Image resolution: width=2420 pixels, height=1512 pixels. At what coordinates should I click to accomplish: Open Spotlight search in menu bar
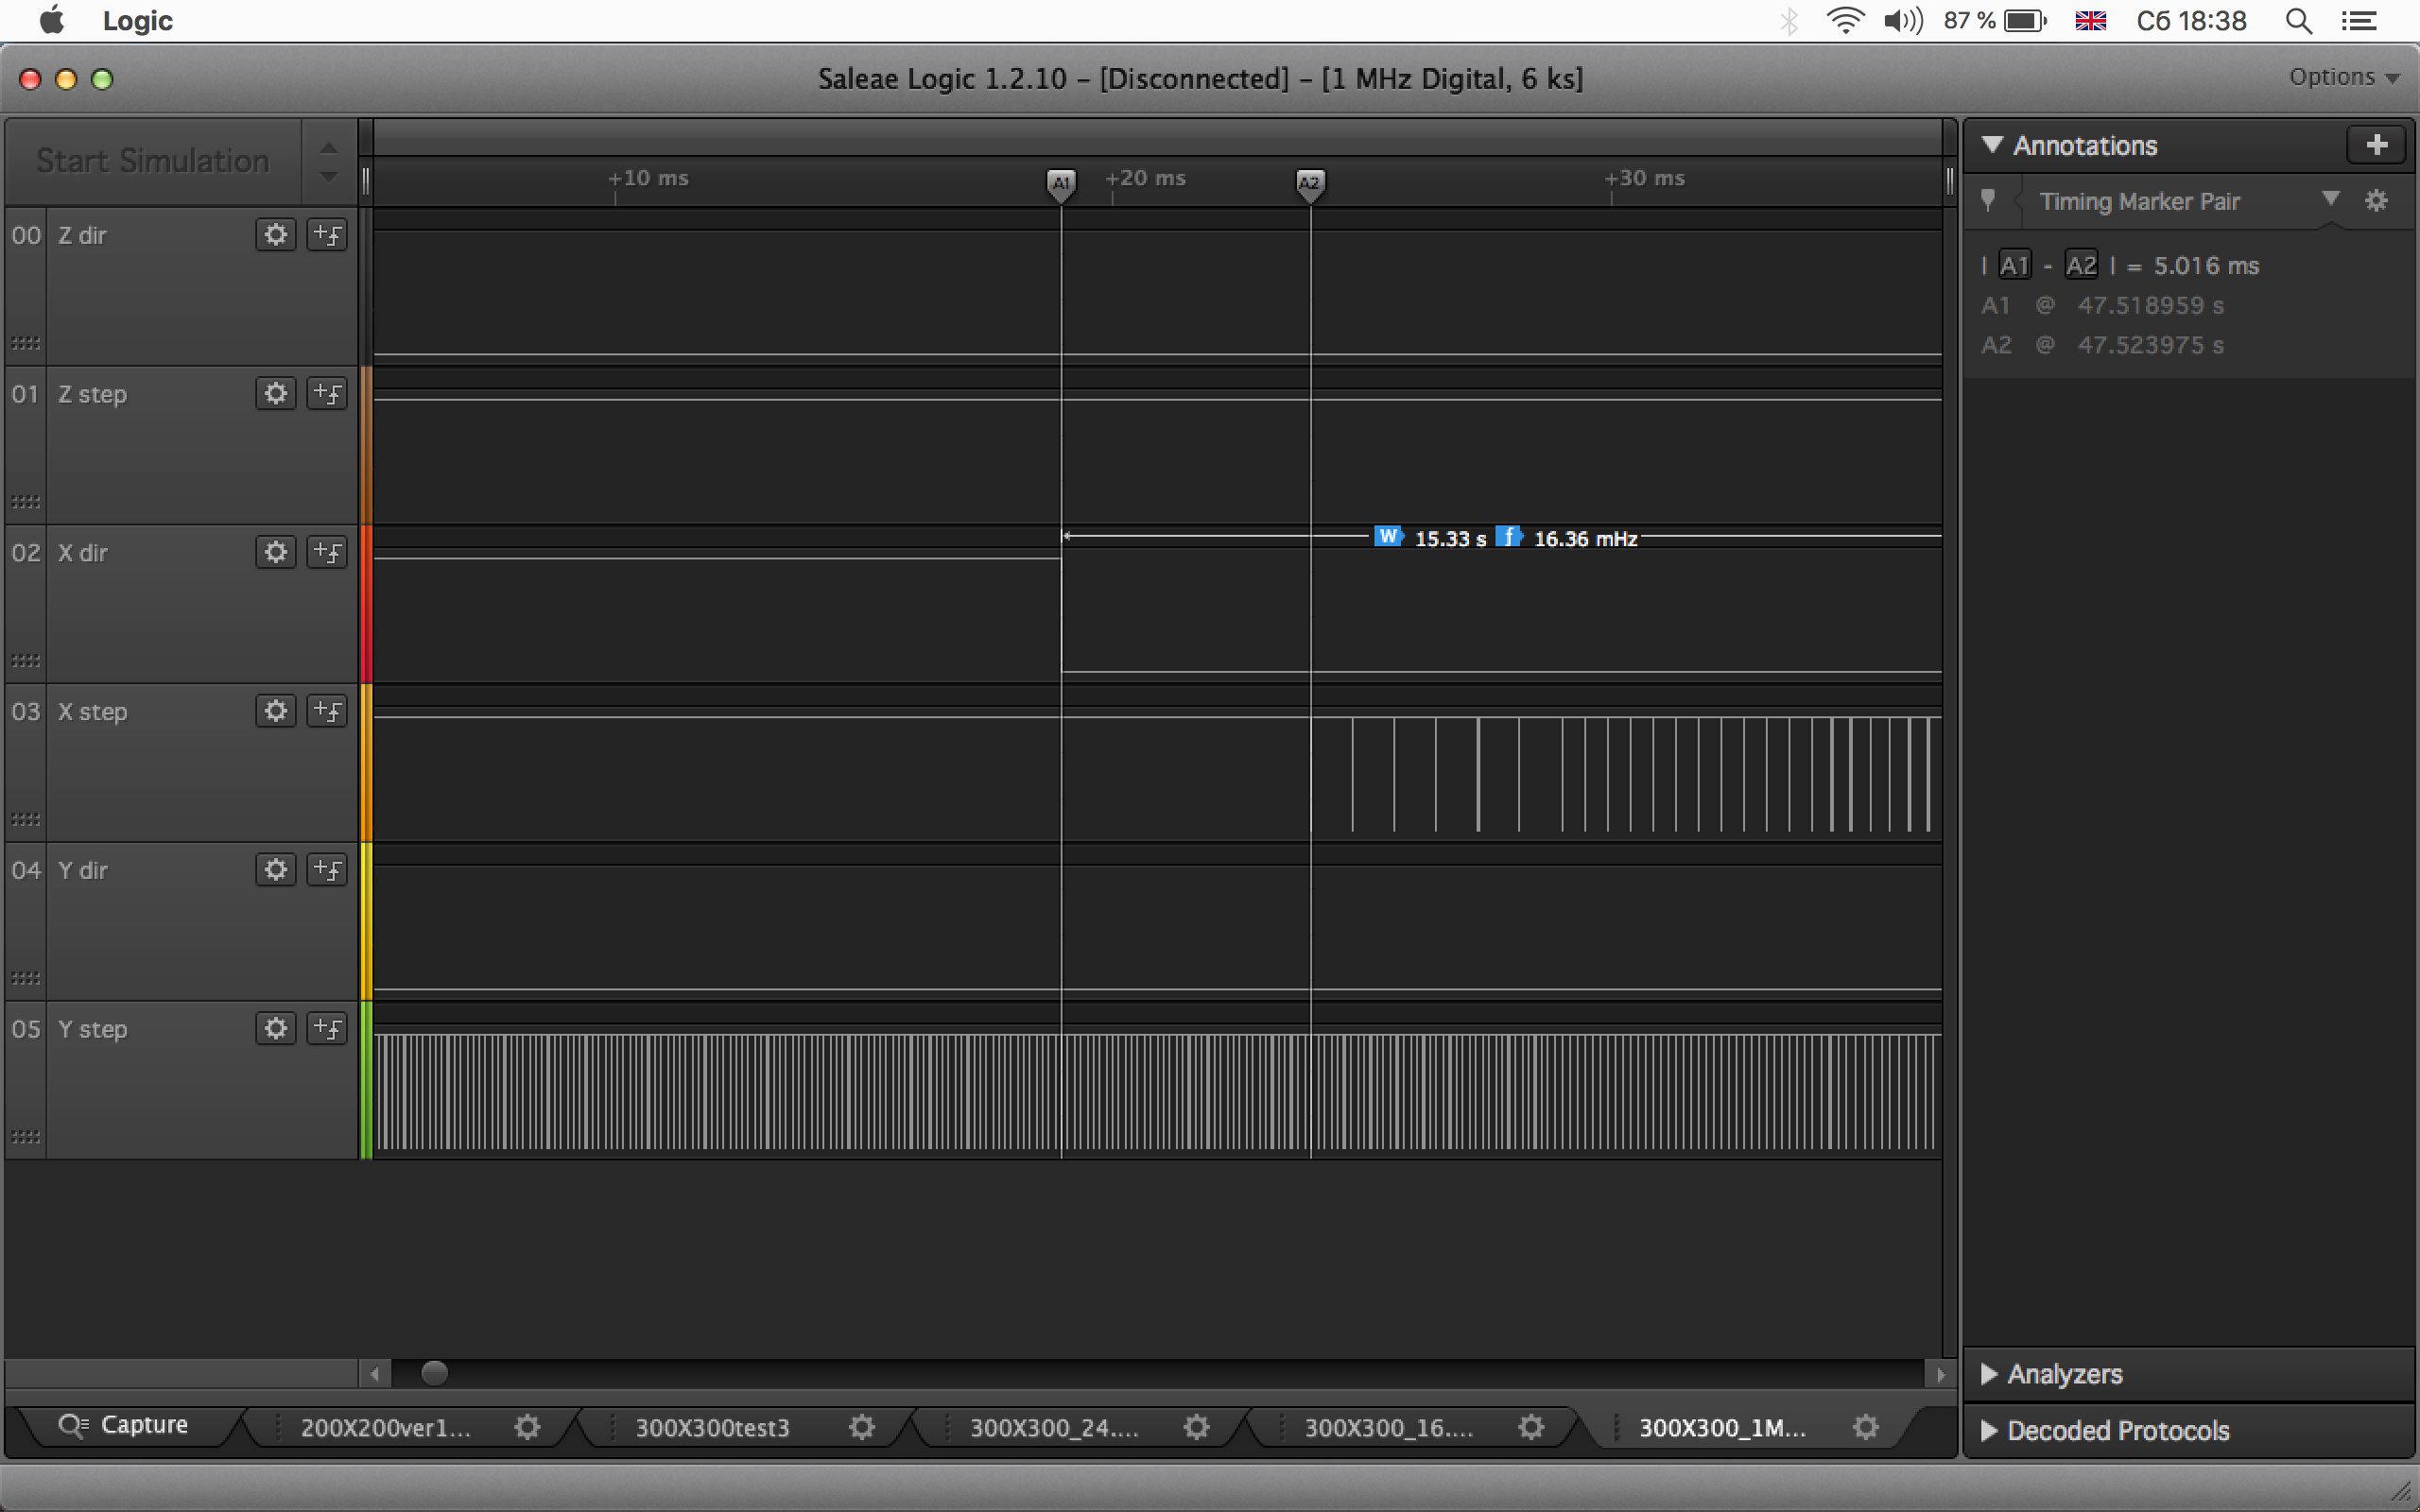(2298, 21)
